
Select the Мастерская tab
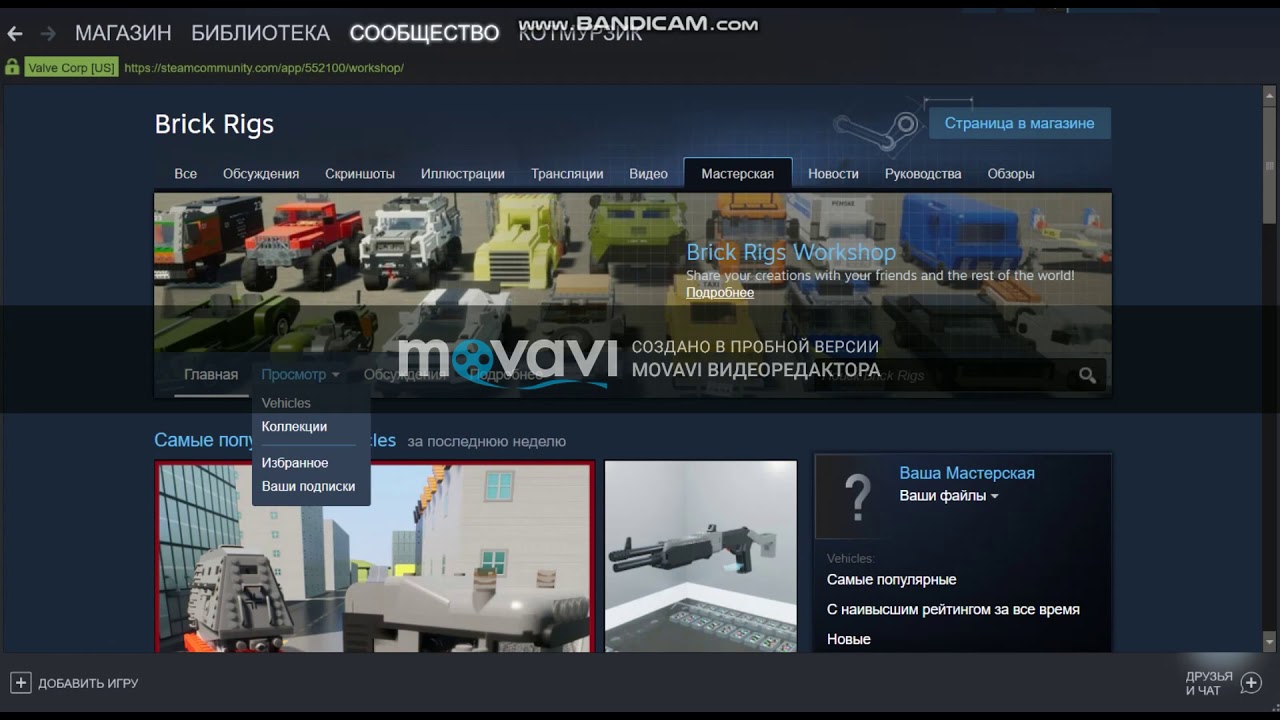tap(738, 173)
